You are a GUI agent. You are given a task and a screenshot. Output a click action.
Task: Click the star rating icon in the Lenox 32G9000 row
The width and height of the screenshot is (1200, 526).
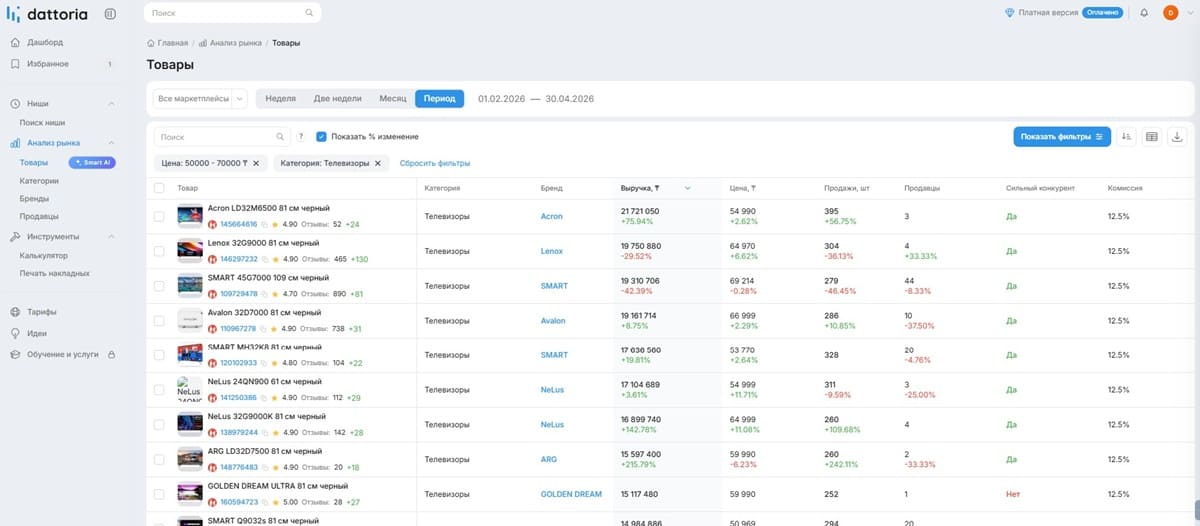pos(275,260)
